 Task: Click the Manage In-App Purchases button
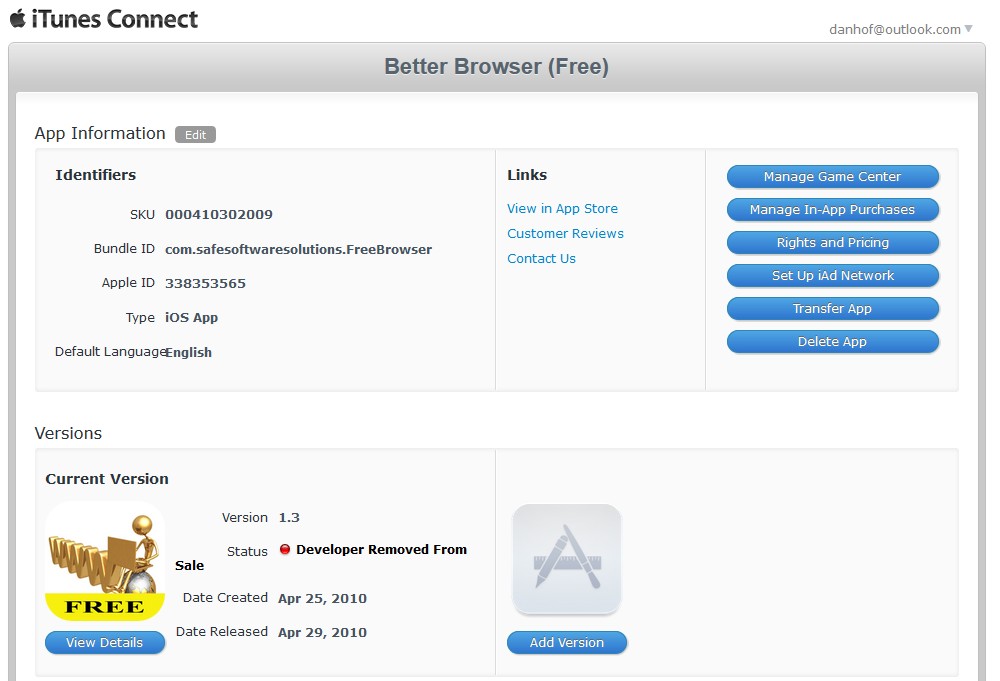832,210
